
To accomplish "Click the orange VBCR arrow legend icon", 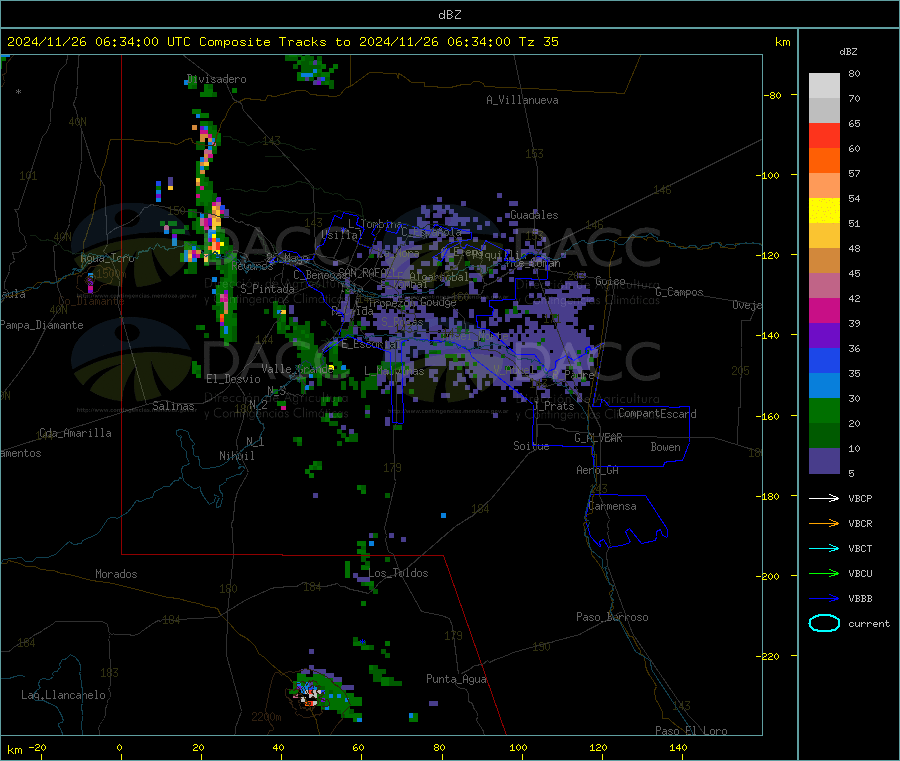I will click(824, 523).
